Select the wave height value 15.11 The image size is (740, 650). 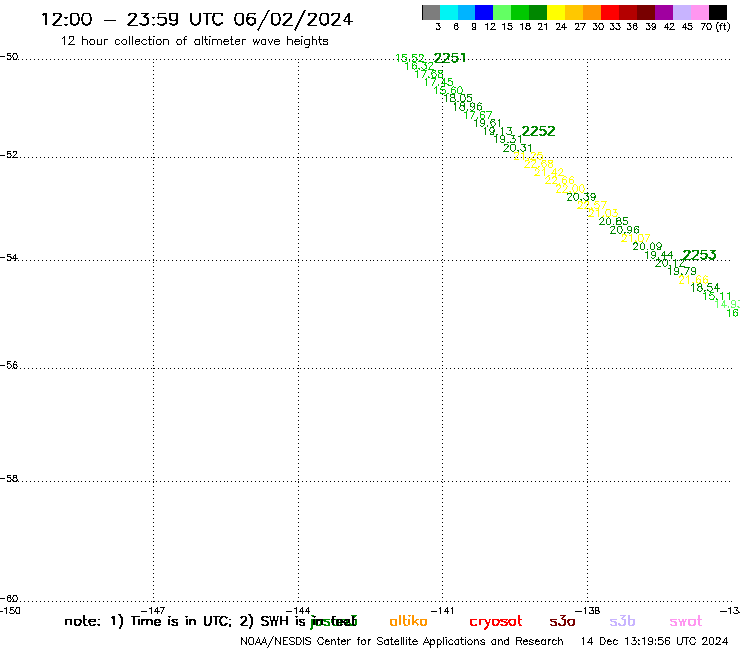click(x=716, y=296)
